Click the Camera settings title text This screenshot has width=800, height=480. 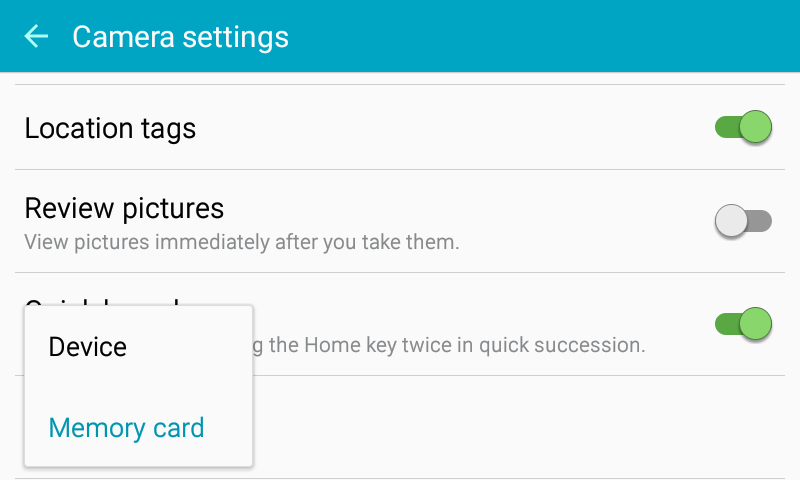click(180, 37)
